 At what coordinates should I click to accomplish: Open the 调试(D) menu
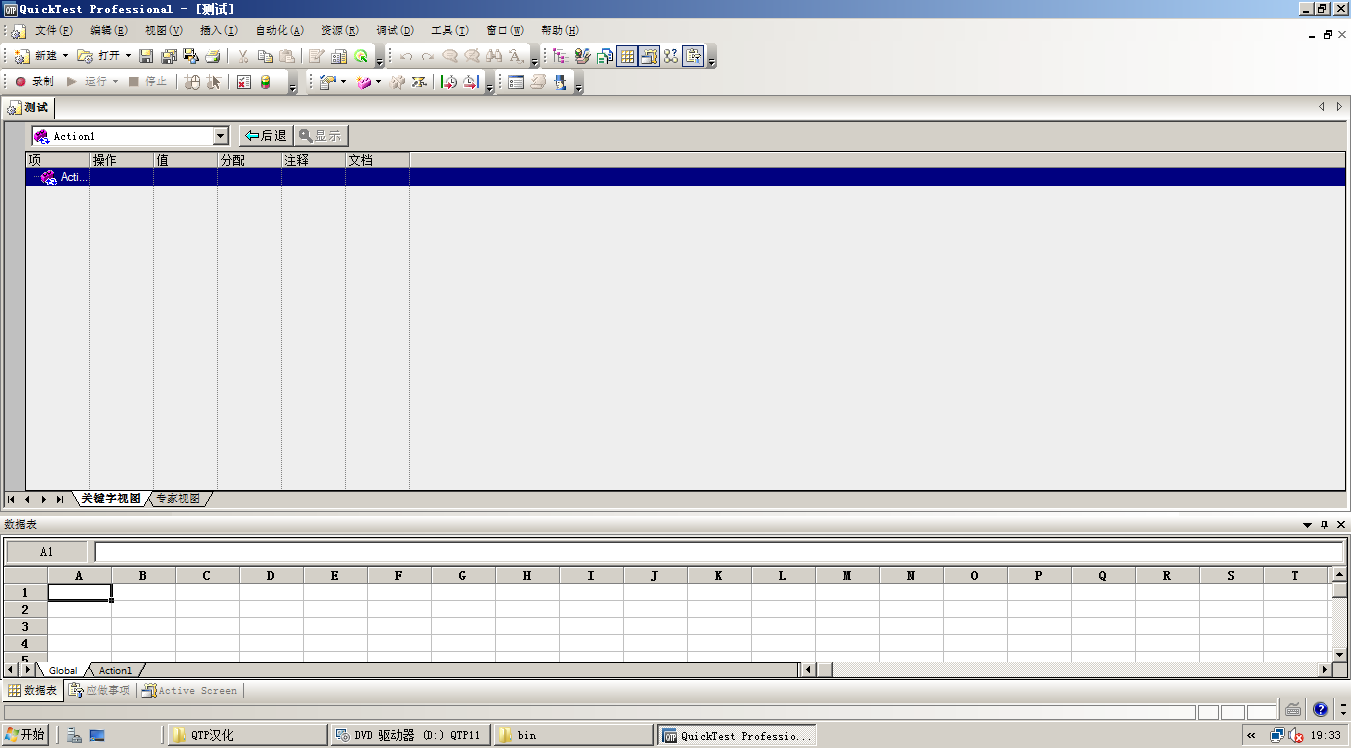click(395, 31)
